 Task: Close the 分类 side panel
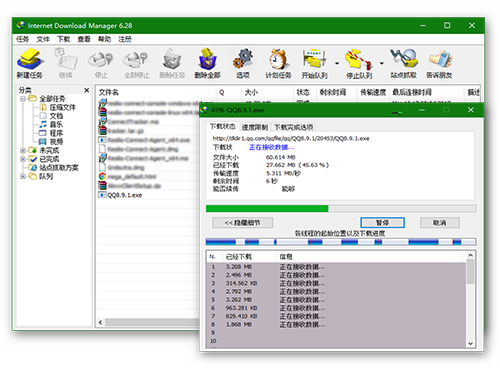pos(87,90)
